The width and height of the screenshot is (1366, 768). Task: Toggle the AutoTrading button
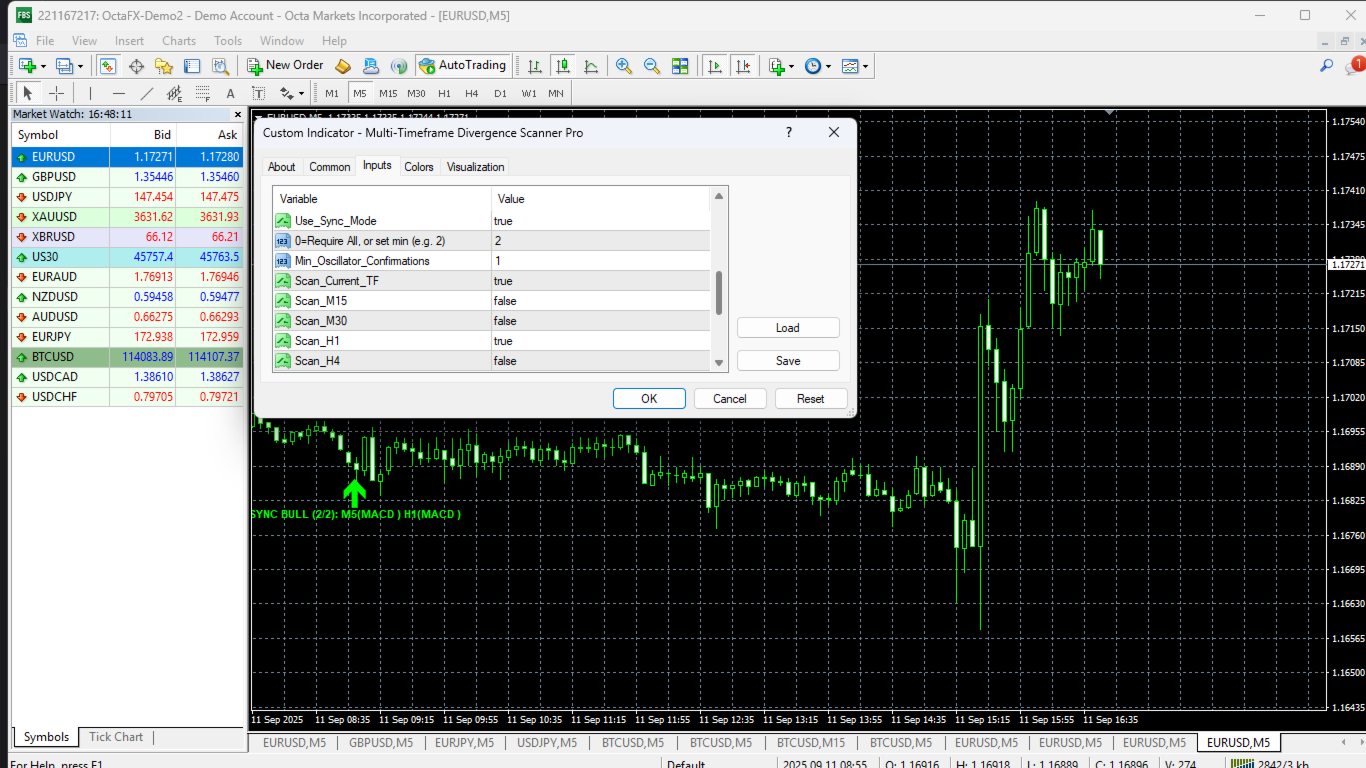(461, 66)
